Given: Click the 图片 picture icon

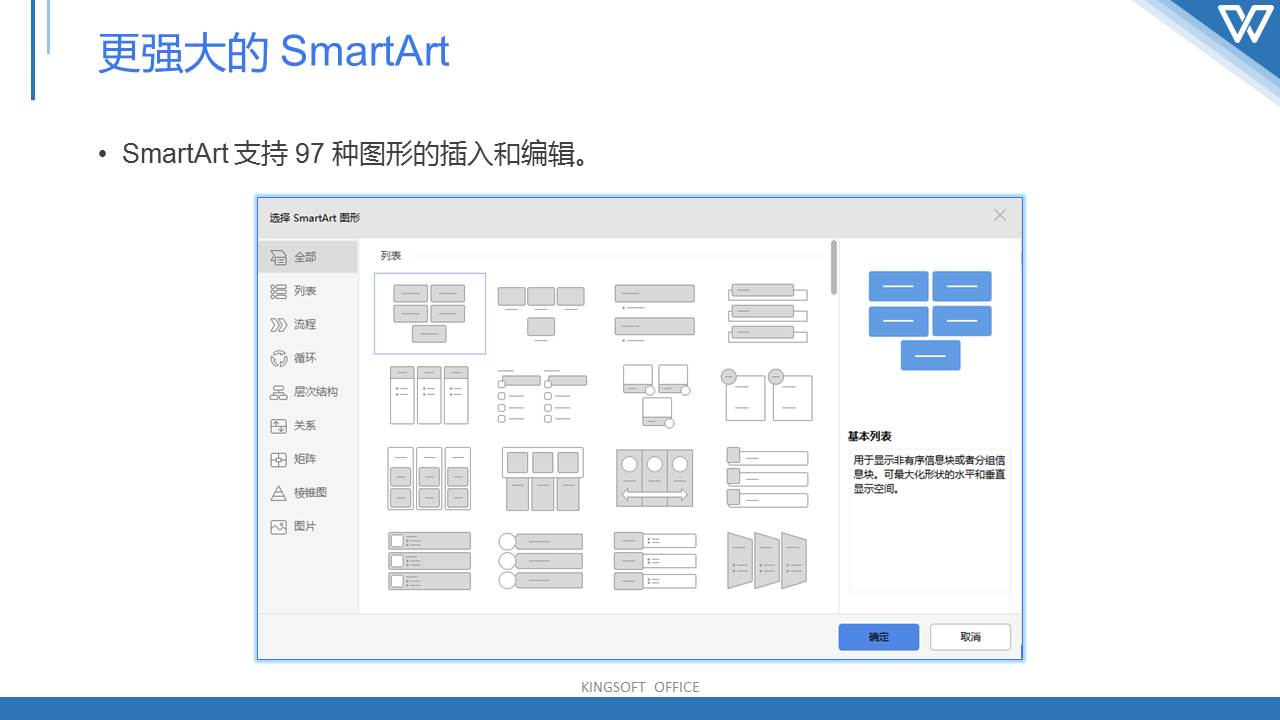Looking at the screenshot, I should coord(279,526).
